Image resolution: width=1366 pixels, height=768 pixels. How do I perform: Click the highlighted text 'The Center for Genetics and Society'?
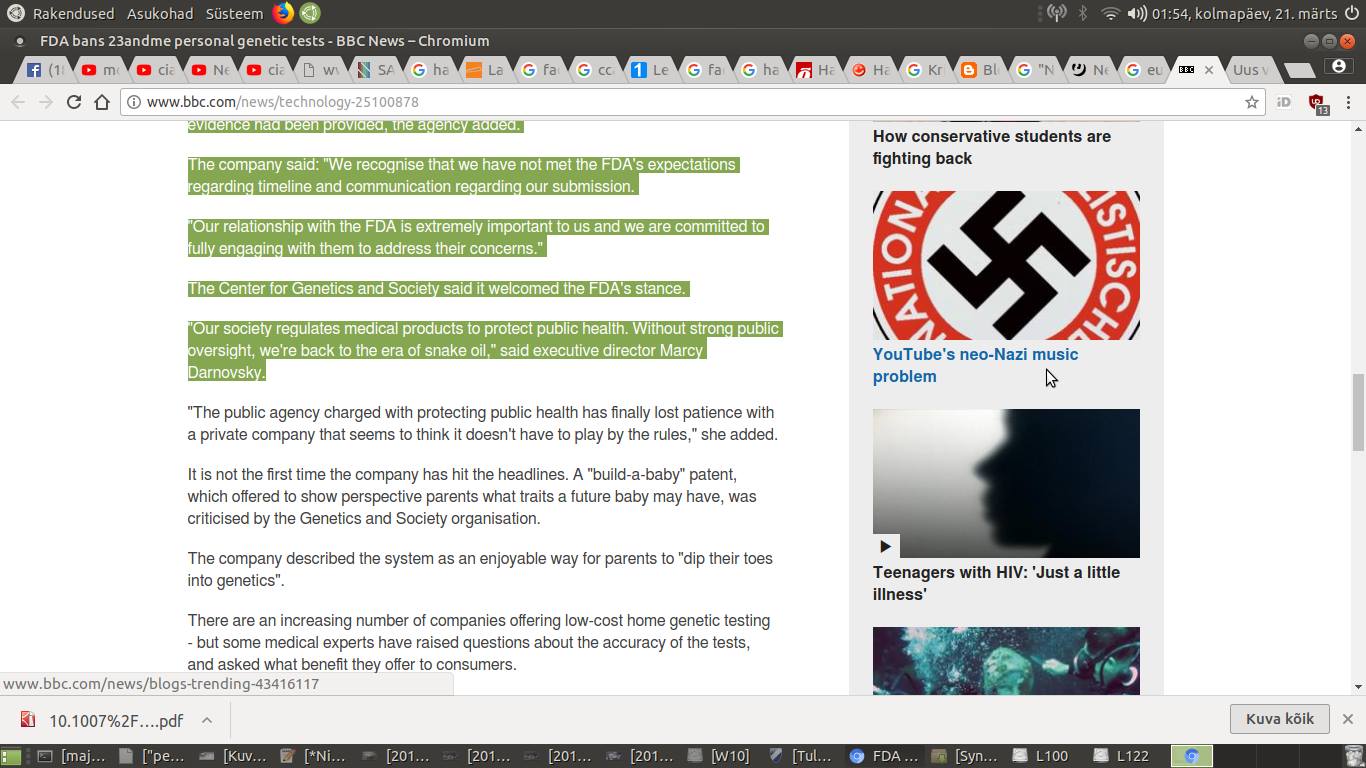tap(314, 288)
